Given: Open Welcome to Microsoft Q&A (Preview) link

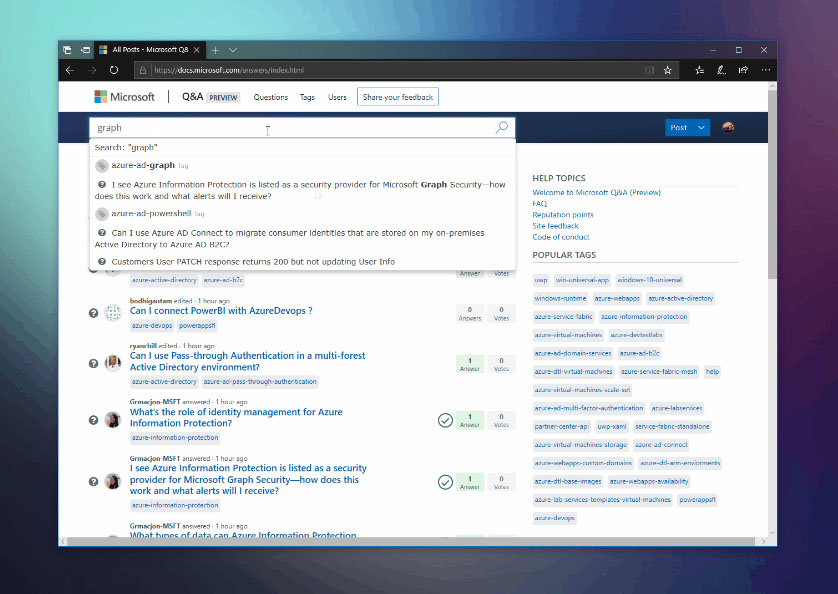Looking at the screenshot, I should pos(596,192).
